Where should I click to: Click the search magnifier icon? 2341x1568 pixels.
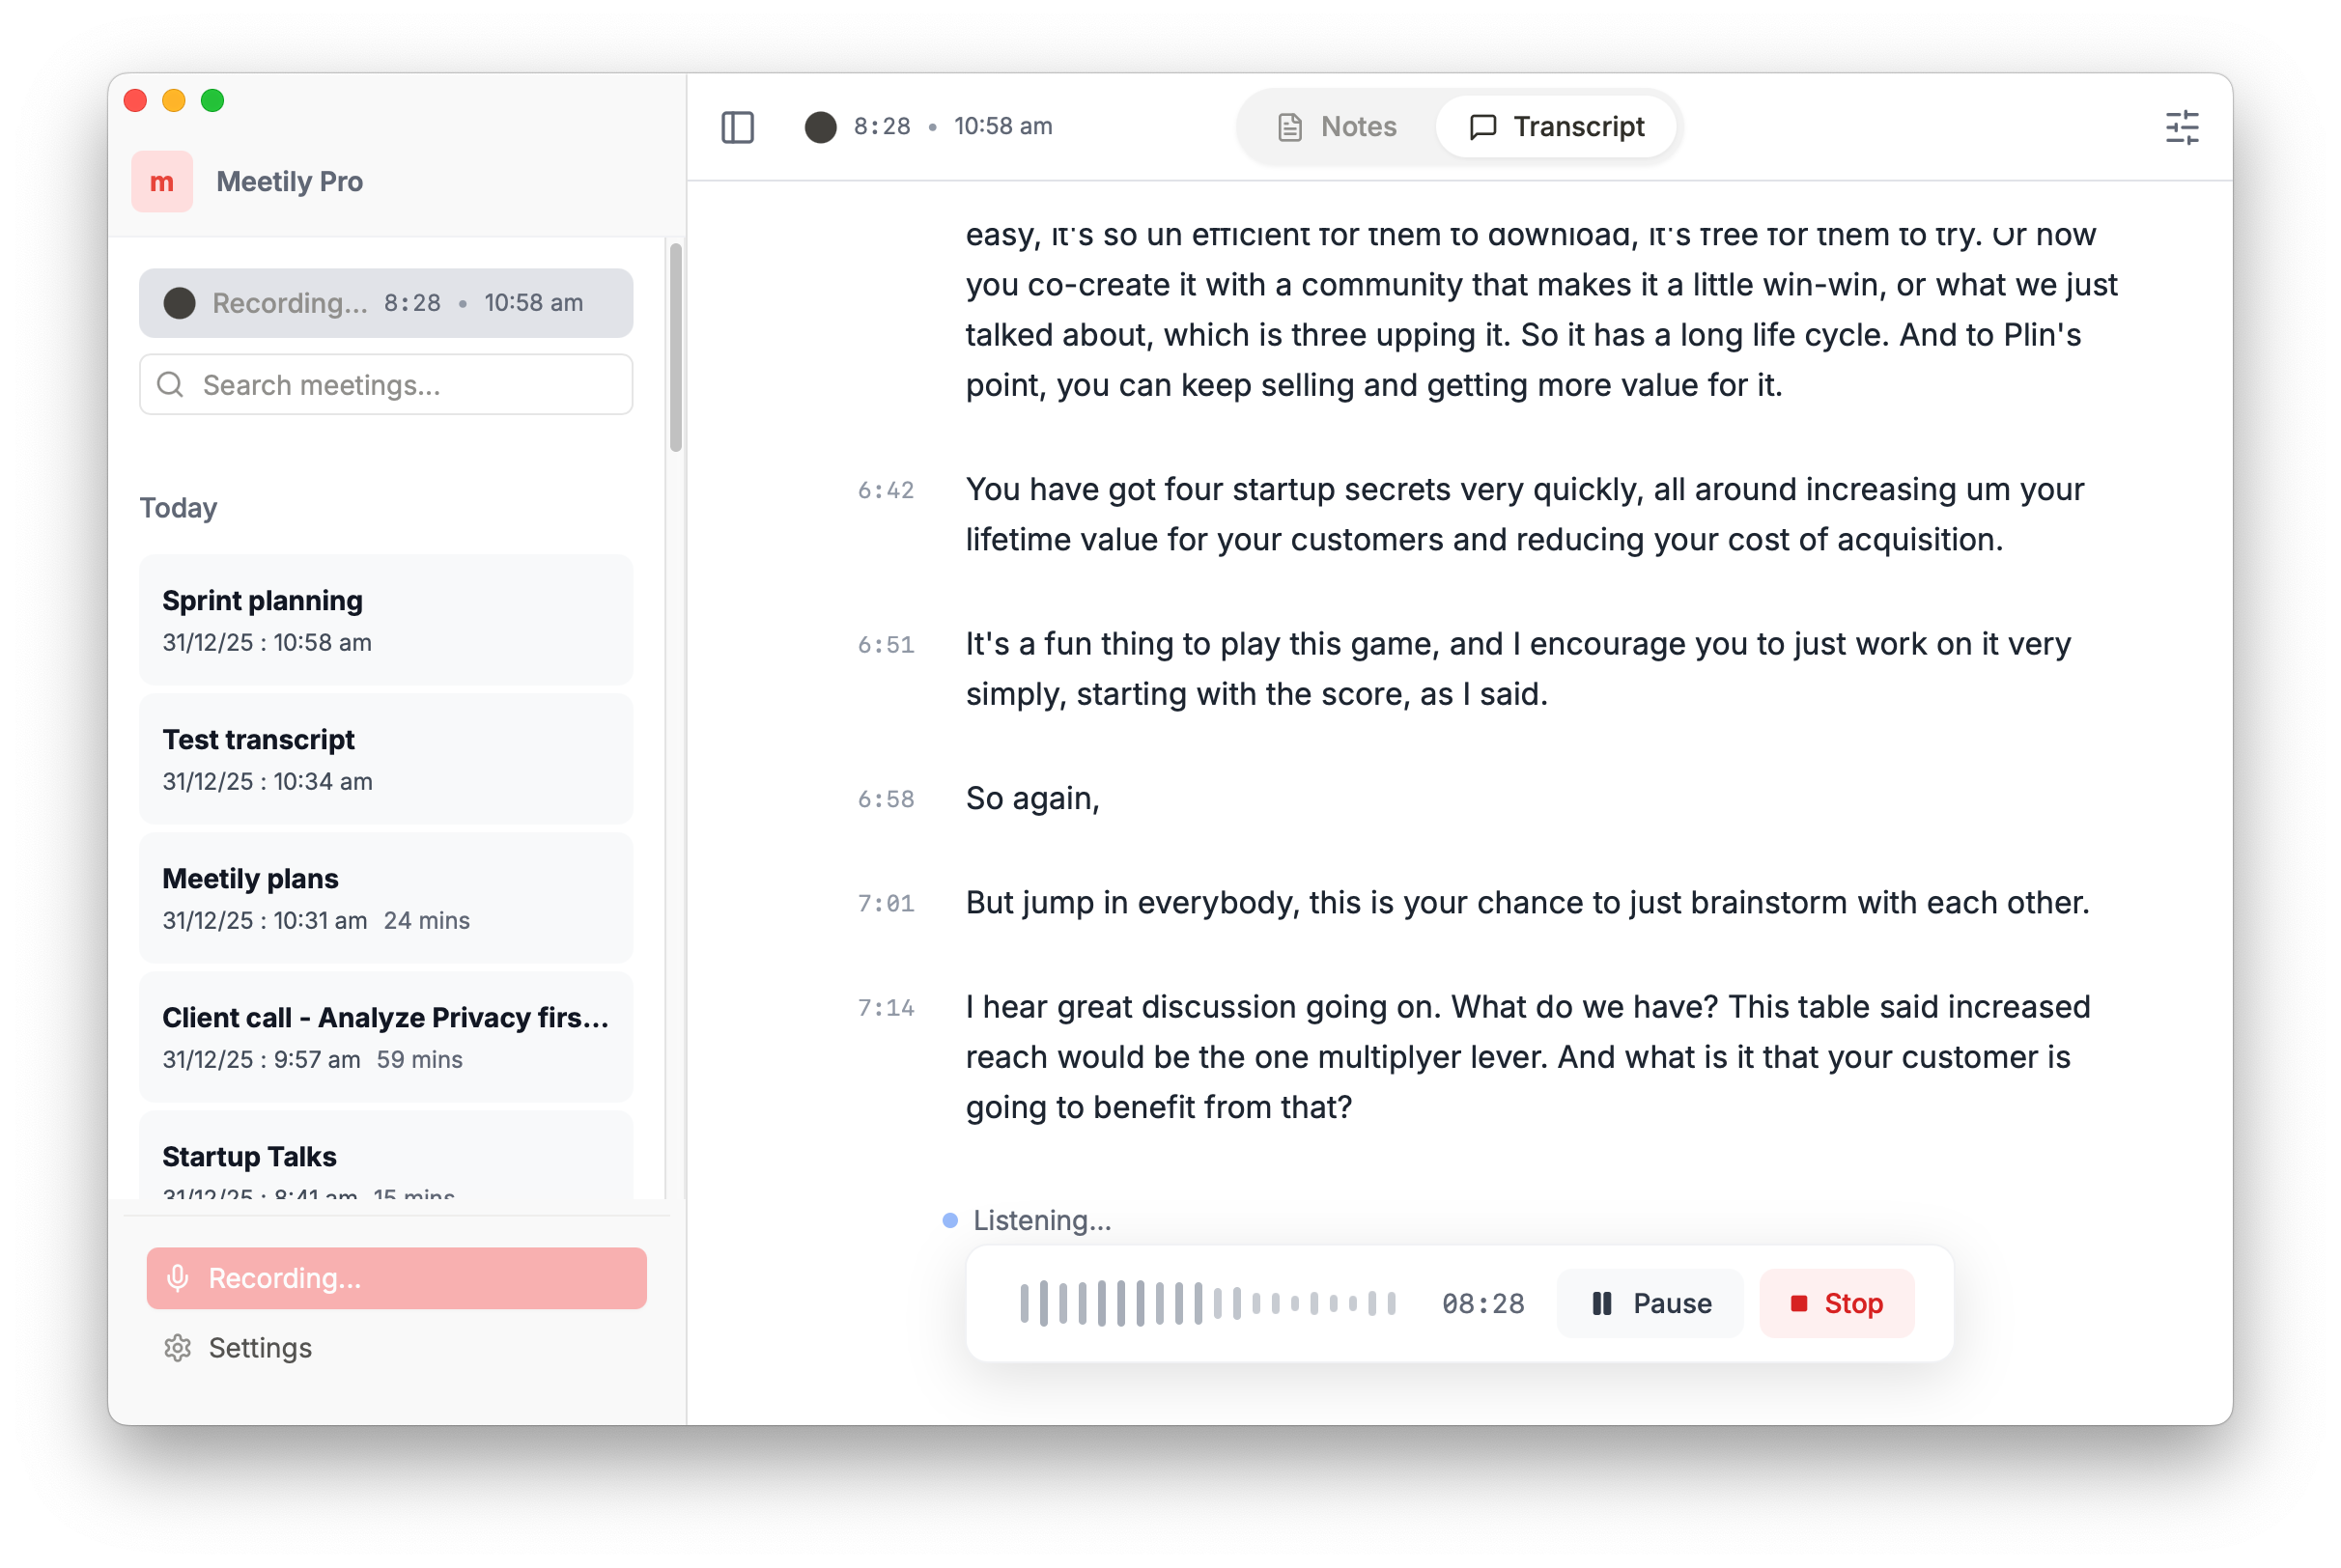click(x=170, y=384)
